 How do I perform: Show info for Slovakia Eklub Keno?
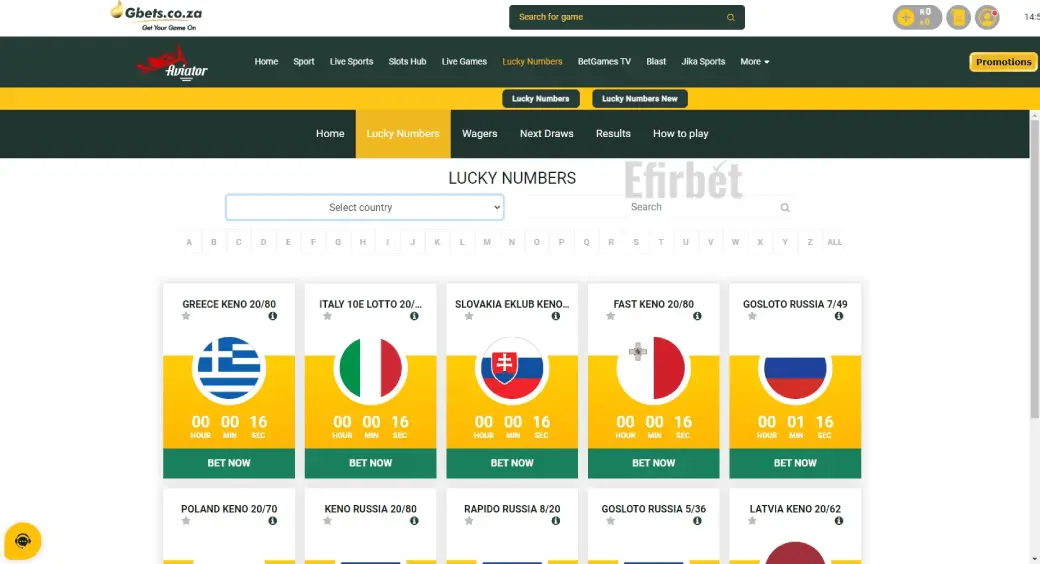(x=556, y=316)
